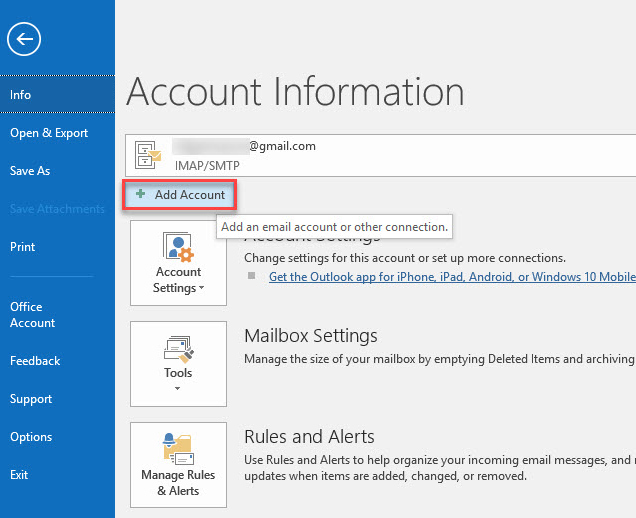Click 'Manage the size of your mailbox' text
Image resolution: width=636 pixels, height=518 pixels.
[440, 359]
